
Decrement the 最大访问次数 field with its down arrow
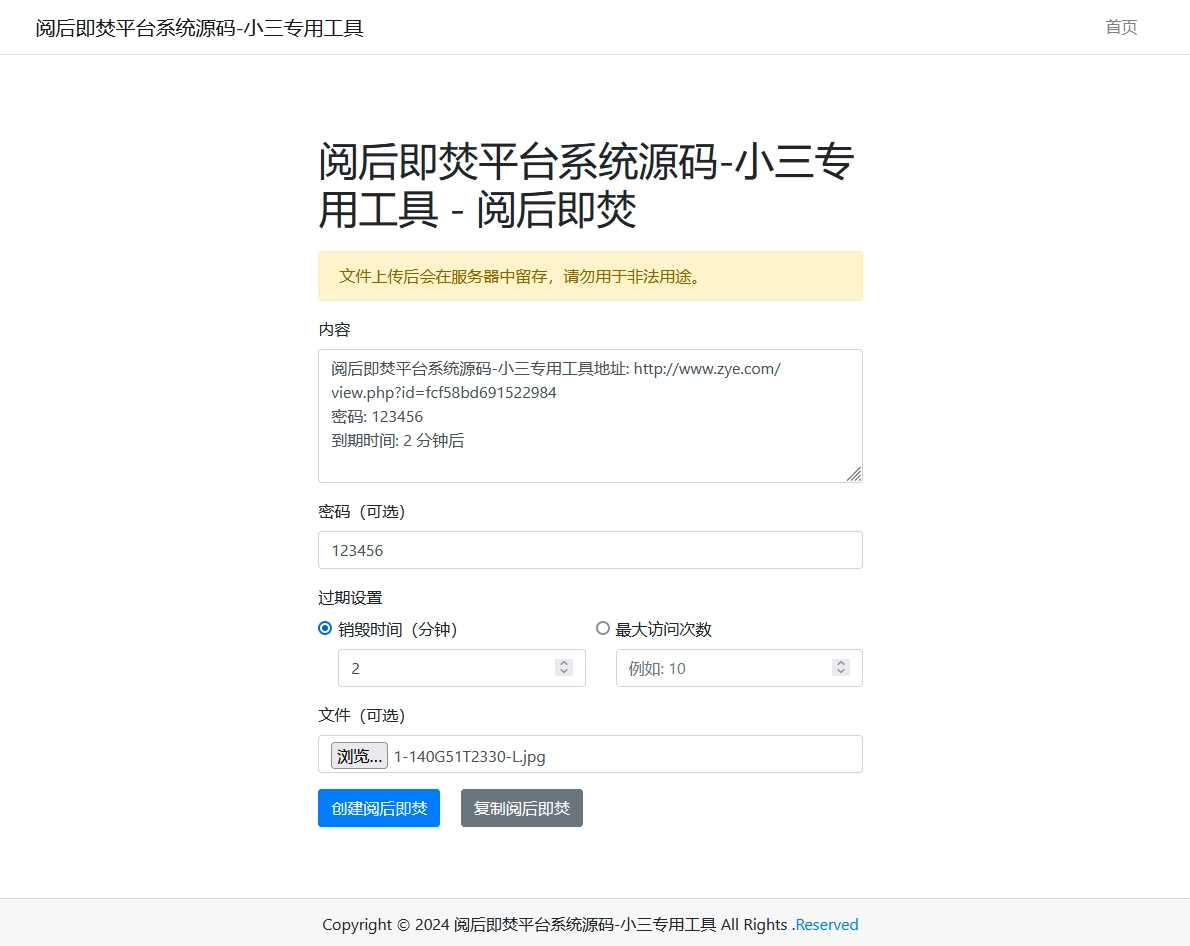click(x=840, y=673)
